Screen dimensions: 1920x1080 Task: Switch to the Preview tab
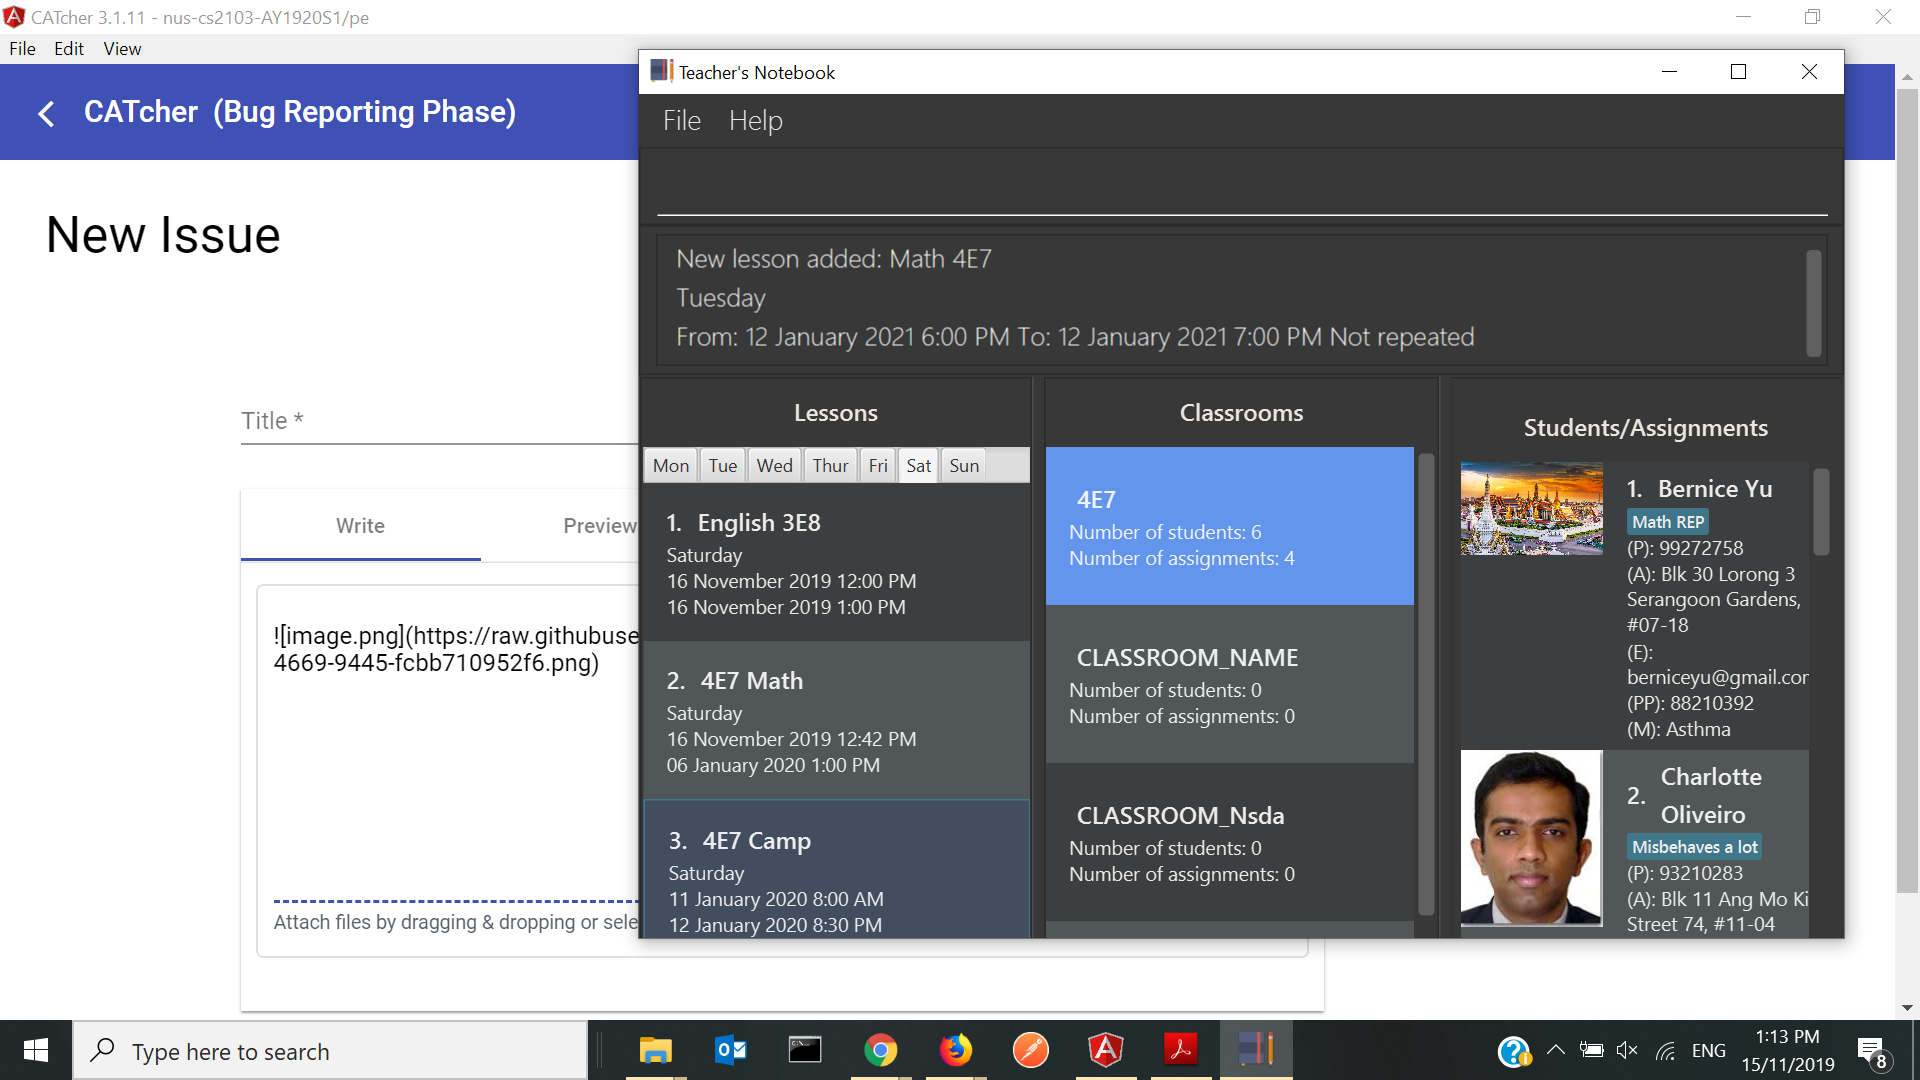[x=599, y=526]
